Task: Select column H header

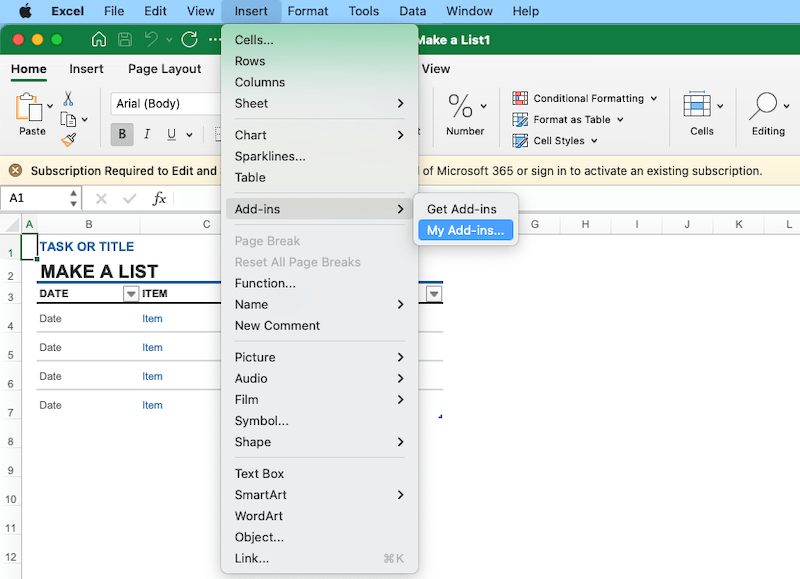Action: point(585,224)
